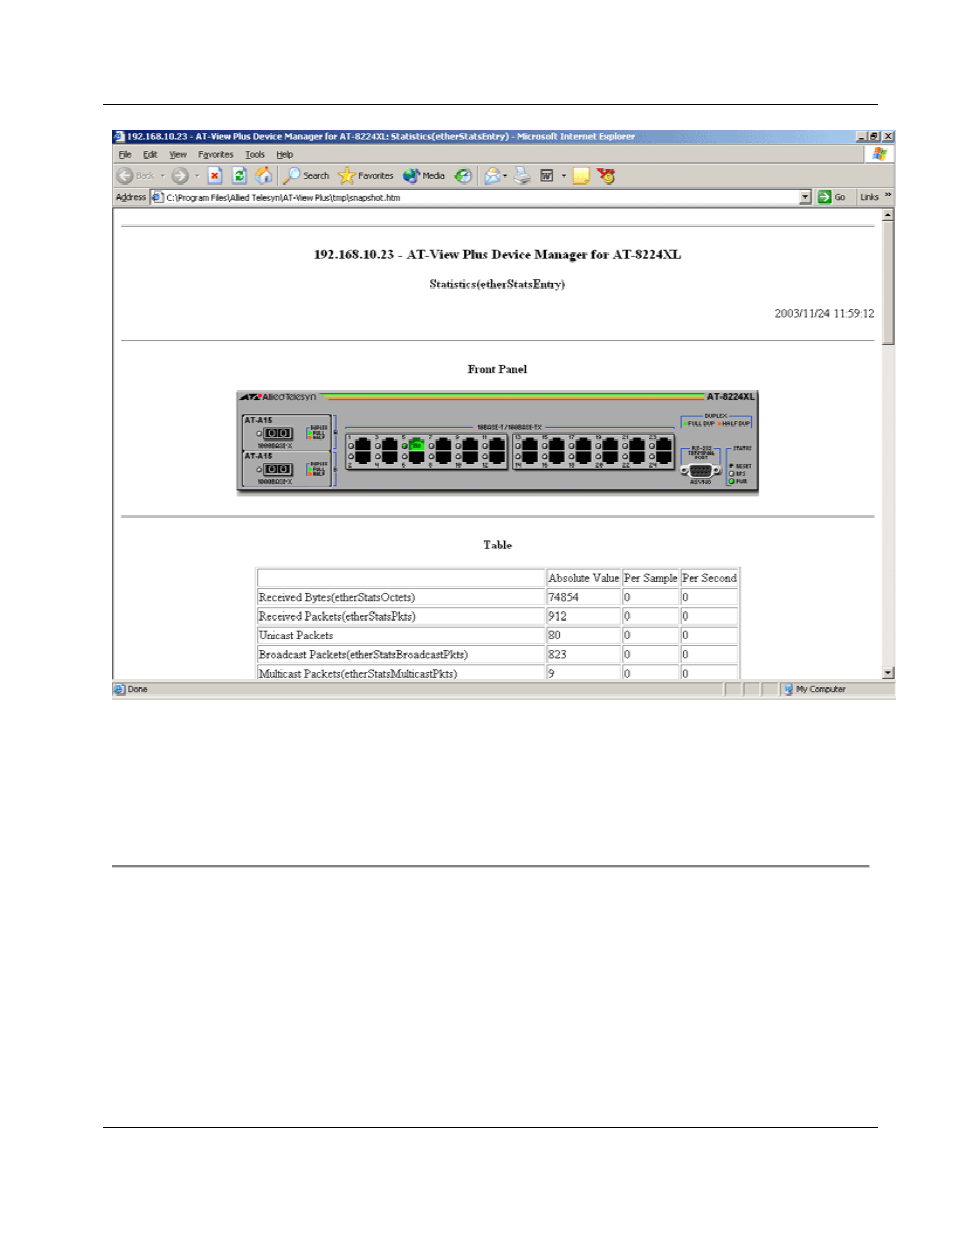Click the Done page icon in status bar
This screenshot has height=1235, width=954.
[120, 689]
